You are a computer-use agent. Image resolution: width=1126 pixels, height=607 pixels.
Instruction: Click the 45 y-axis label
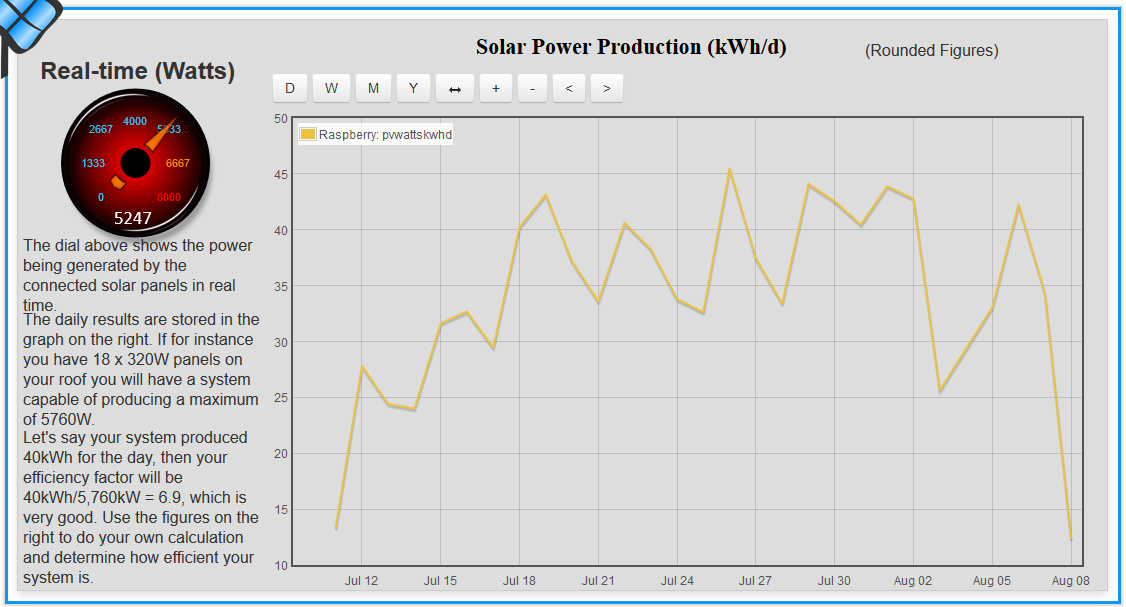(281, 175)
